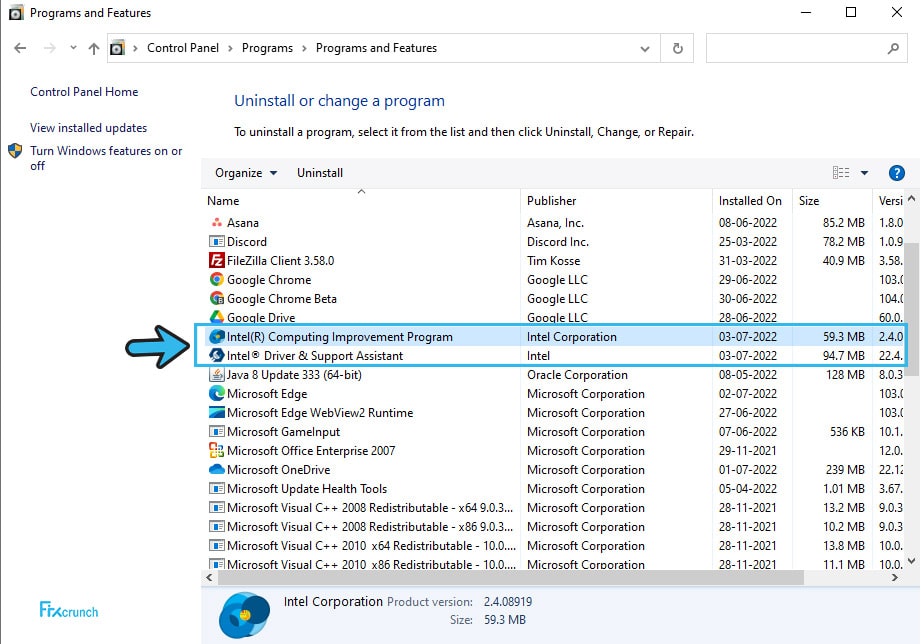Image resolution: width=921 pixels, height=644 pixels.
Task: Click the 239 MB size value
Action: tap(845, 469)
